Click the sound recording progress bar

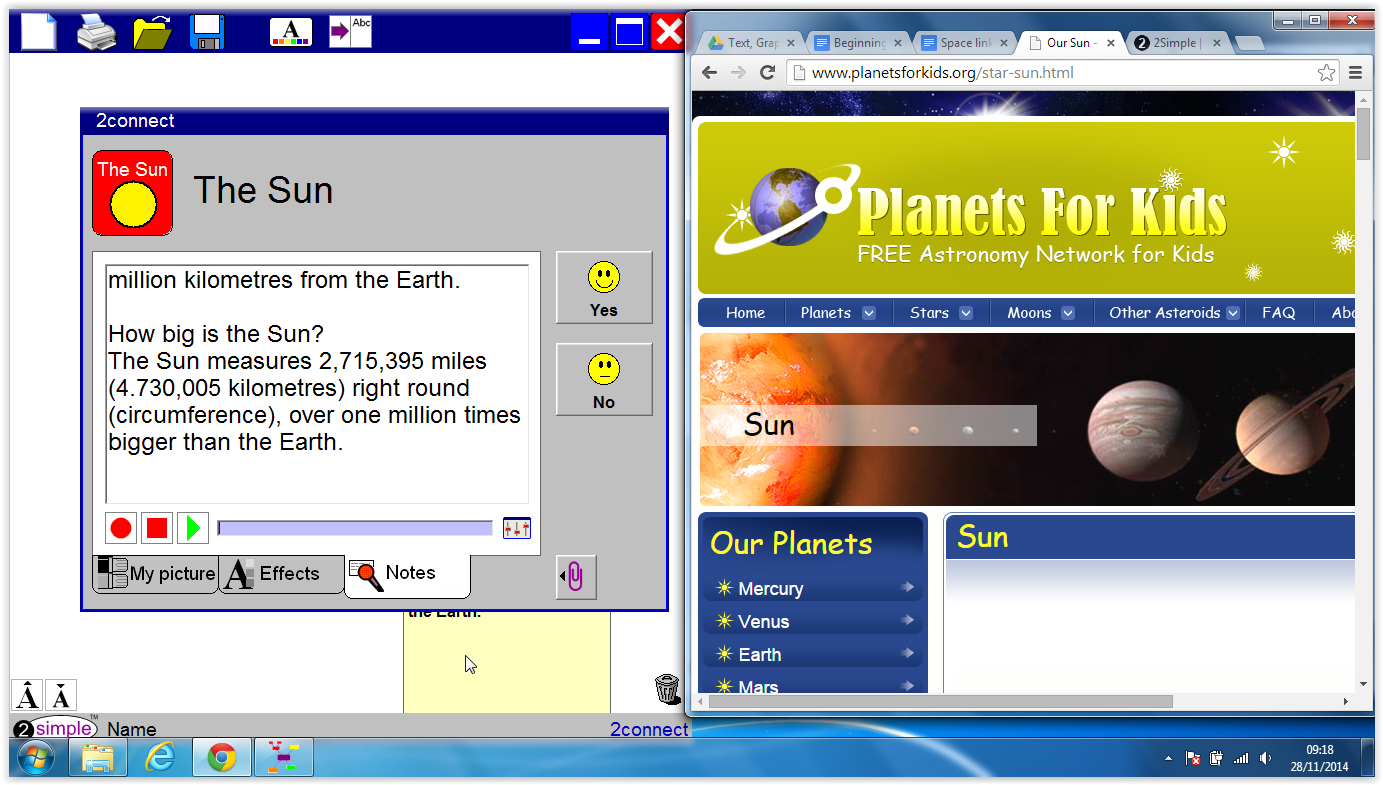[355, 528]
